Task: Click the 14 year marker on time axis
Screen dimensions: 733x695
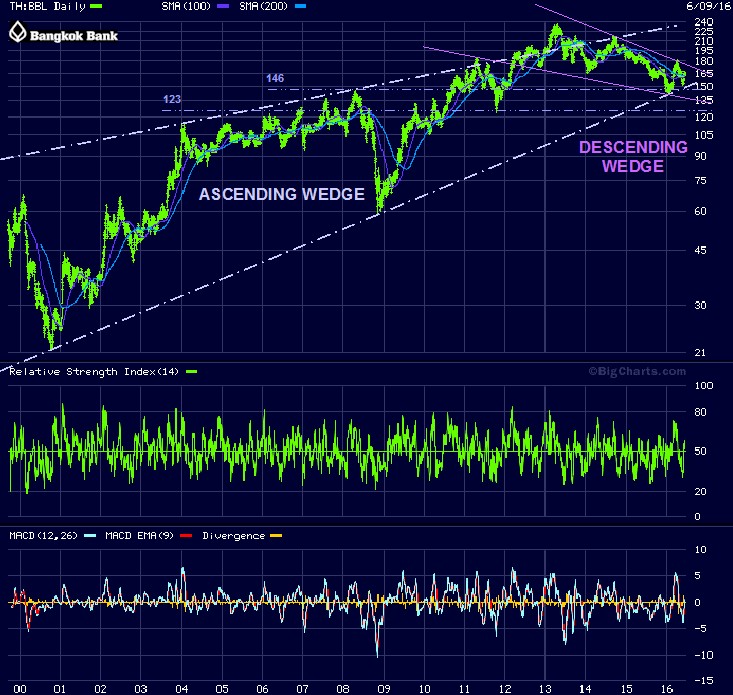Action: coord(585,689)
